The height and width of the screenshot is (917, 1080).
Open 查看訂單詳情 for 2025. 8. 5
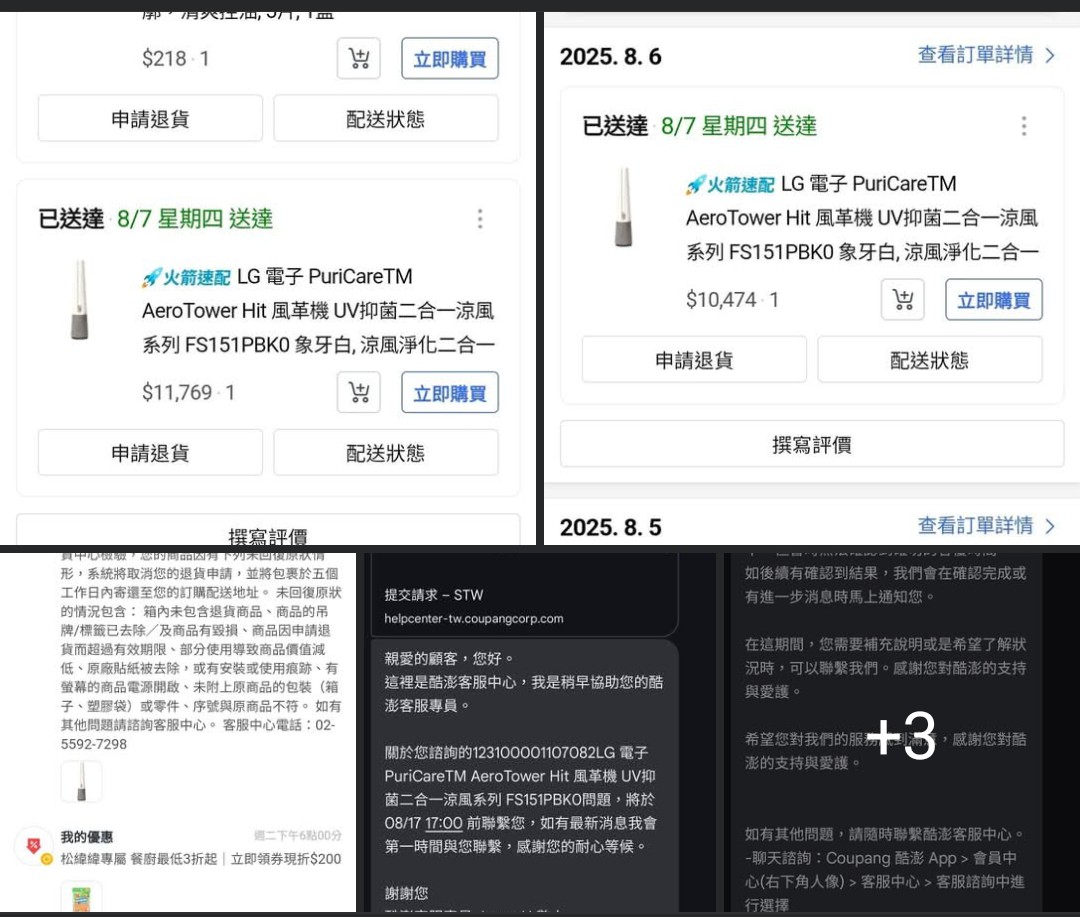click(x=975, y=526)
